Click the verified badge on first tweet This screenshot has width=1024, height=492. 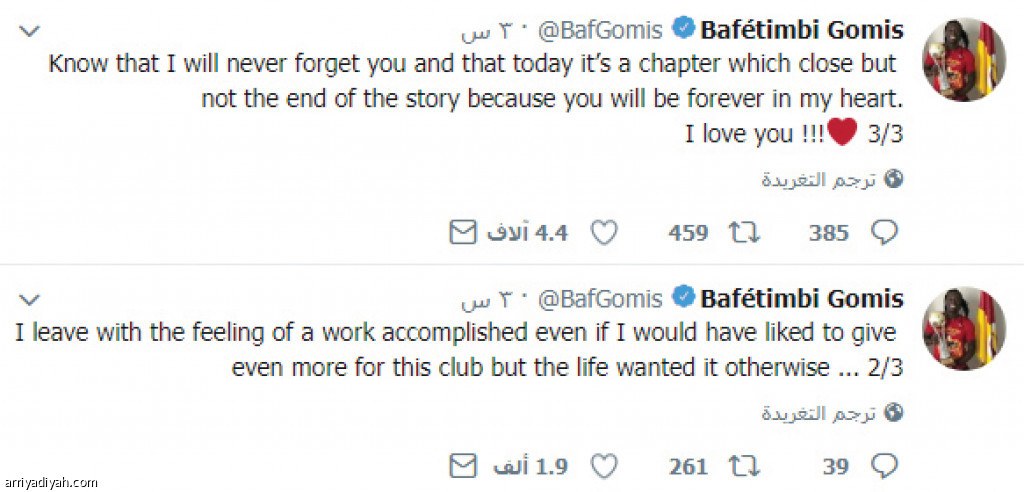click(x=683, y=32)
